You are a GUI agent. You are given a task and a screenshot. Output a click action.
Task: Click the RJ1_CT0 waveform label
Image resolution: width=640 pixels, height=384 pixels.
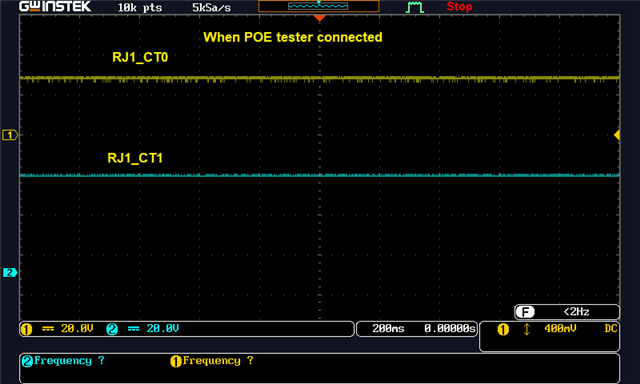(x=140, y=57)
